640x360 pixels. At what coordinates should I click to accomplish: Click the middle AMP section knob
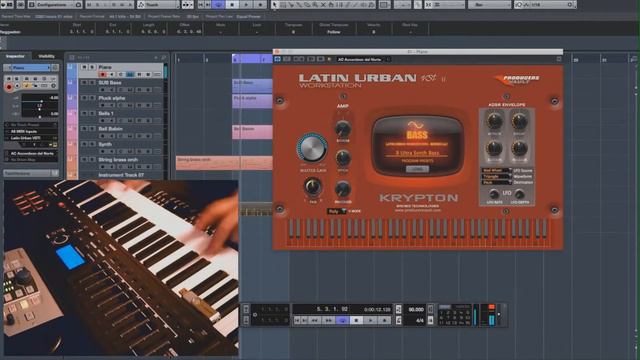pos(343,158)
